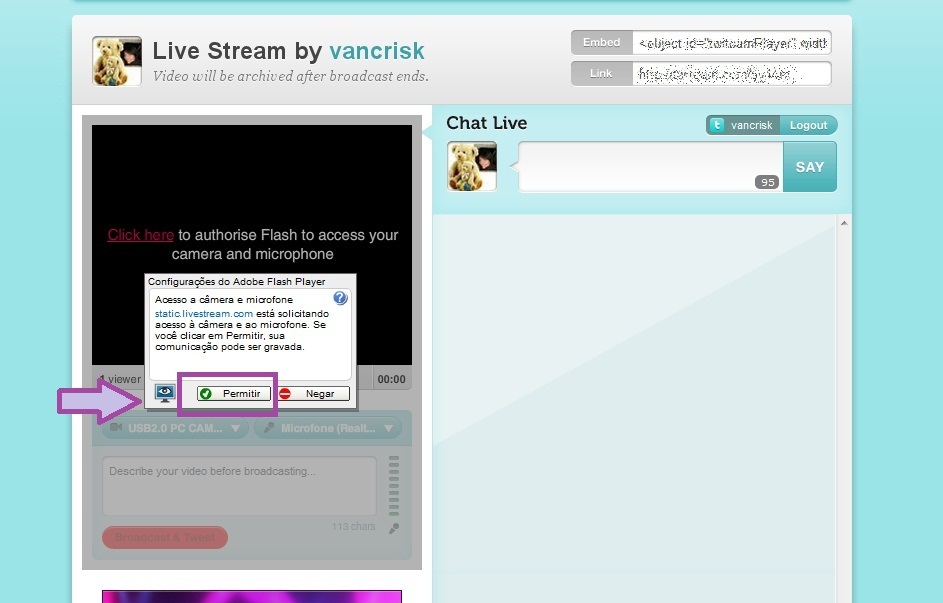Click the chat scrollbar up arrow
943x603 pixels.
[x=844, y=223]
